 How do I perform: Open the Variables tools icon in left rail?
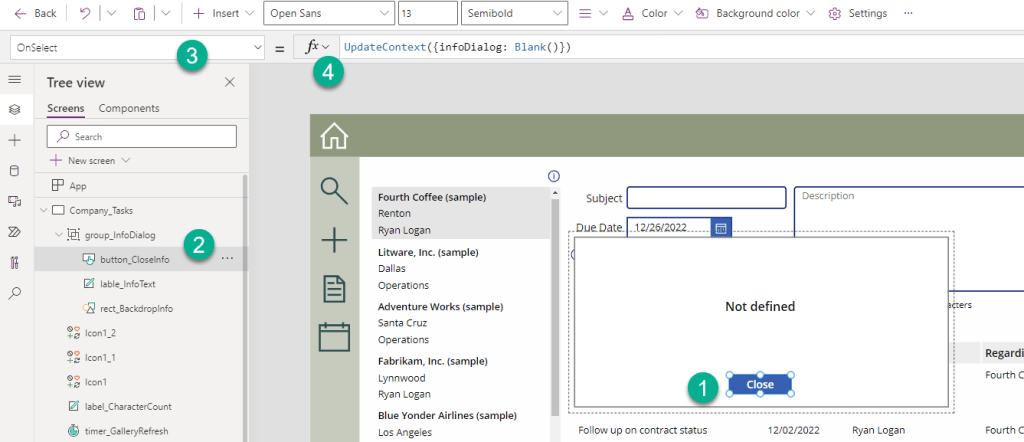click(x=14, y=262)
